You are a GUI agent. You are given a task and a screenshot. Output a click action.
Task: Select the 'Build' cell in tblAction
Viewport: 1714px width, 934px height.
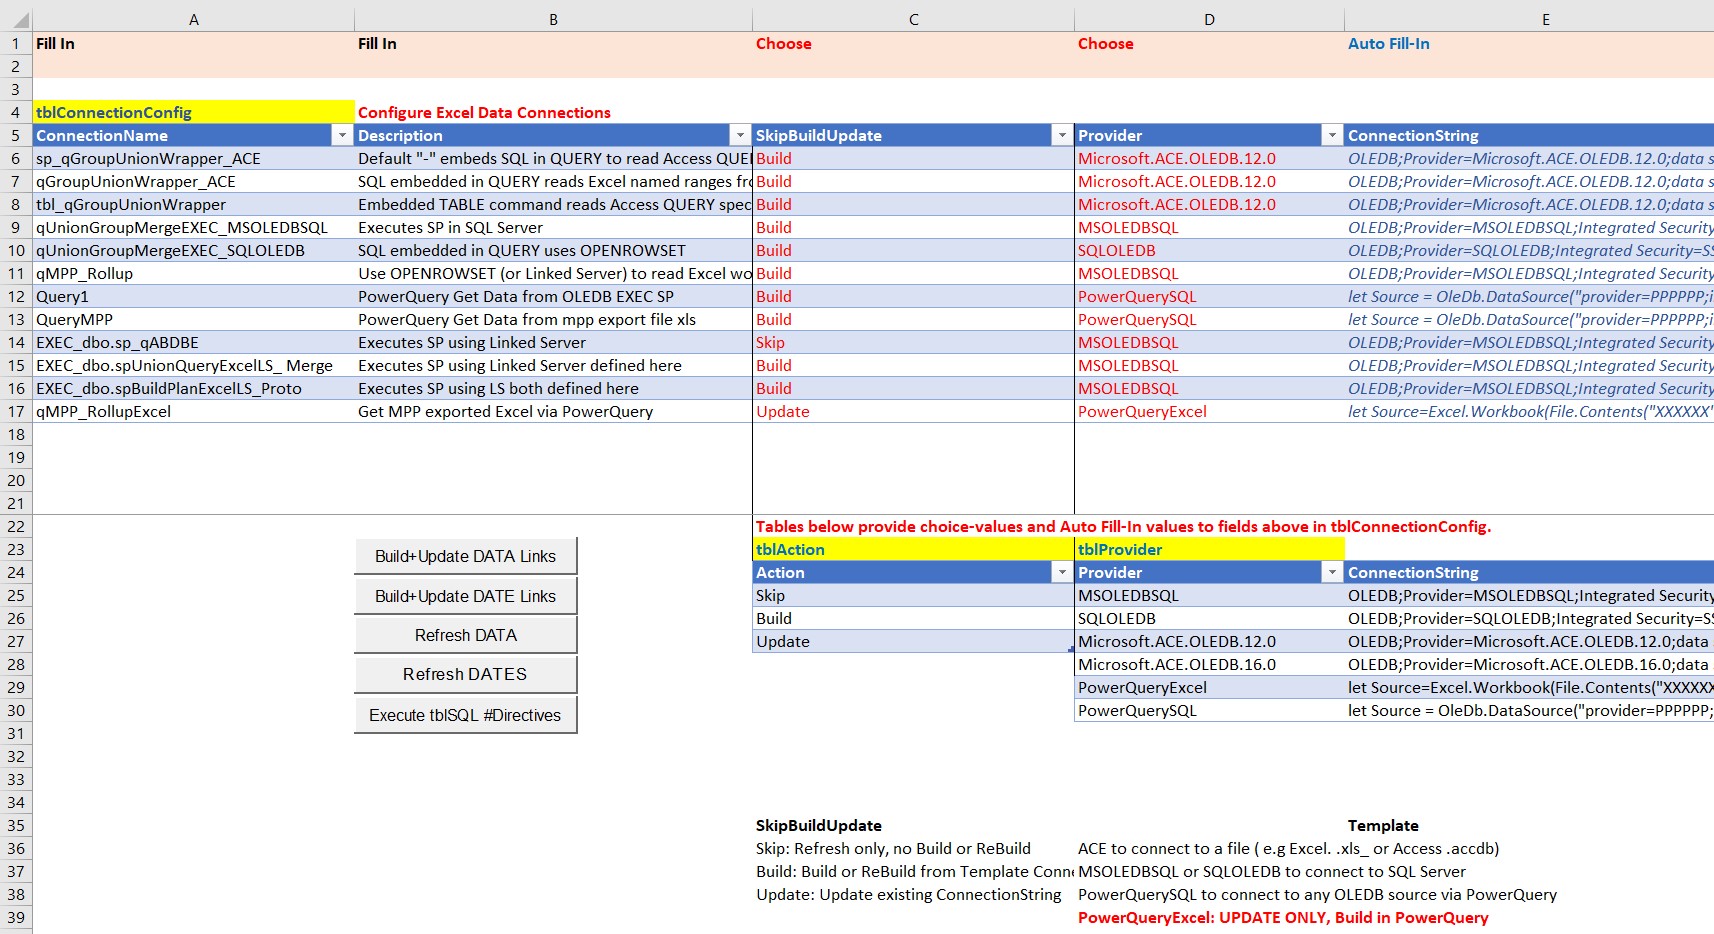pos(913,618)
